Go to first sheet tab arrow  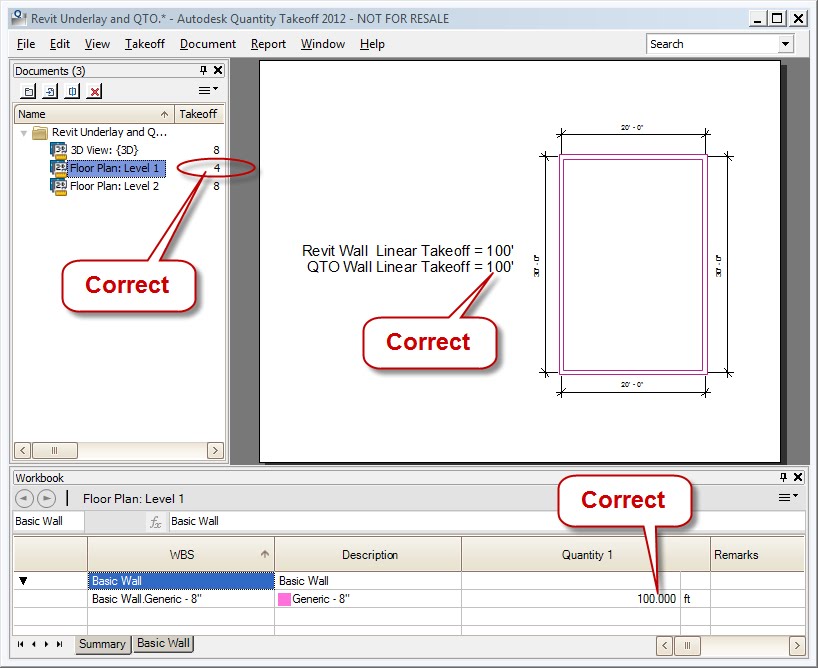pos(20,644)
